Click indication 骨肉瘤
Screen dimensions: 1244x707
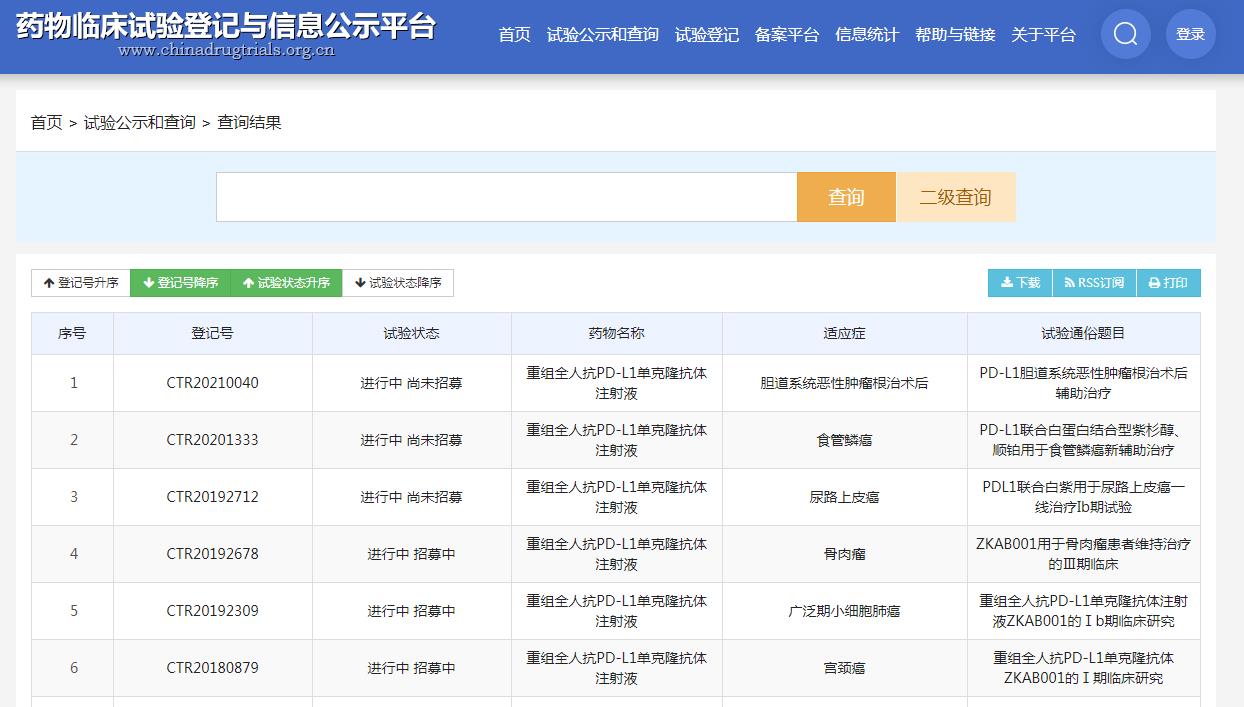[x=844, y=554]
